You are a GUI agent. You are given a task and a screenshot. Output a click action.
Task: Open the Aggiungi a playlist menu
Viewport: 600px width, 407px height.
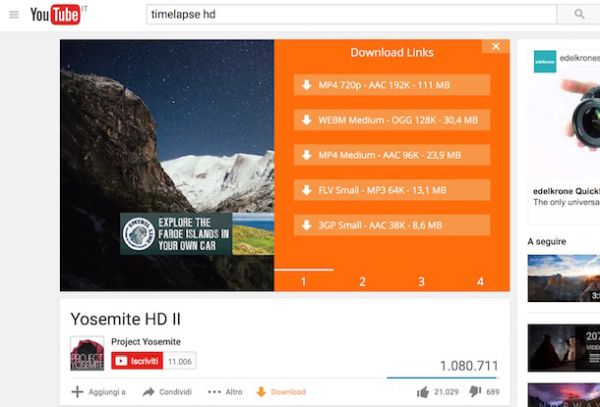coord(99,392)
